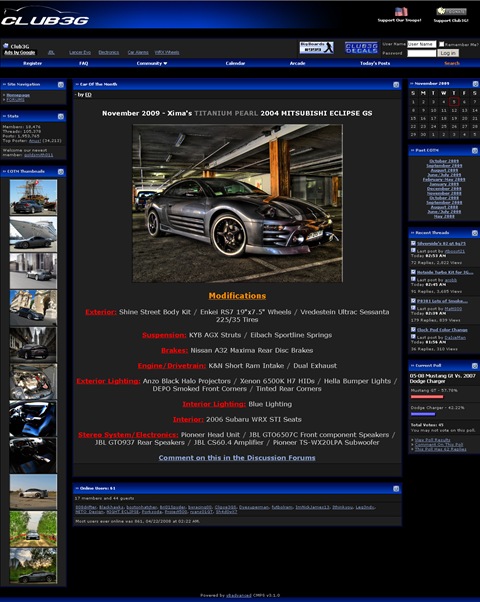Click the Password input field
Image resolution: width=480 pixels, height=602 pixels.
(422, 53)
